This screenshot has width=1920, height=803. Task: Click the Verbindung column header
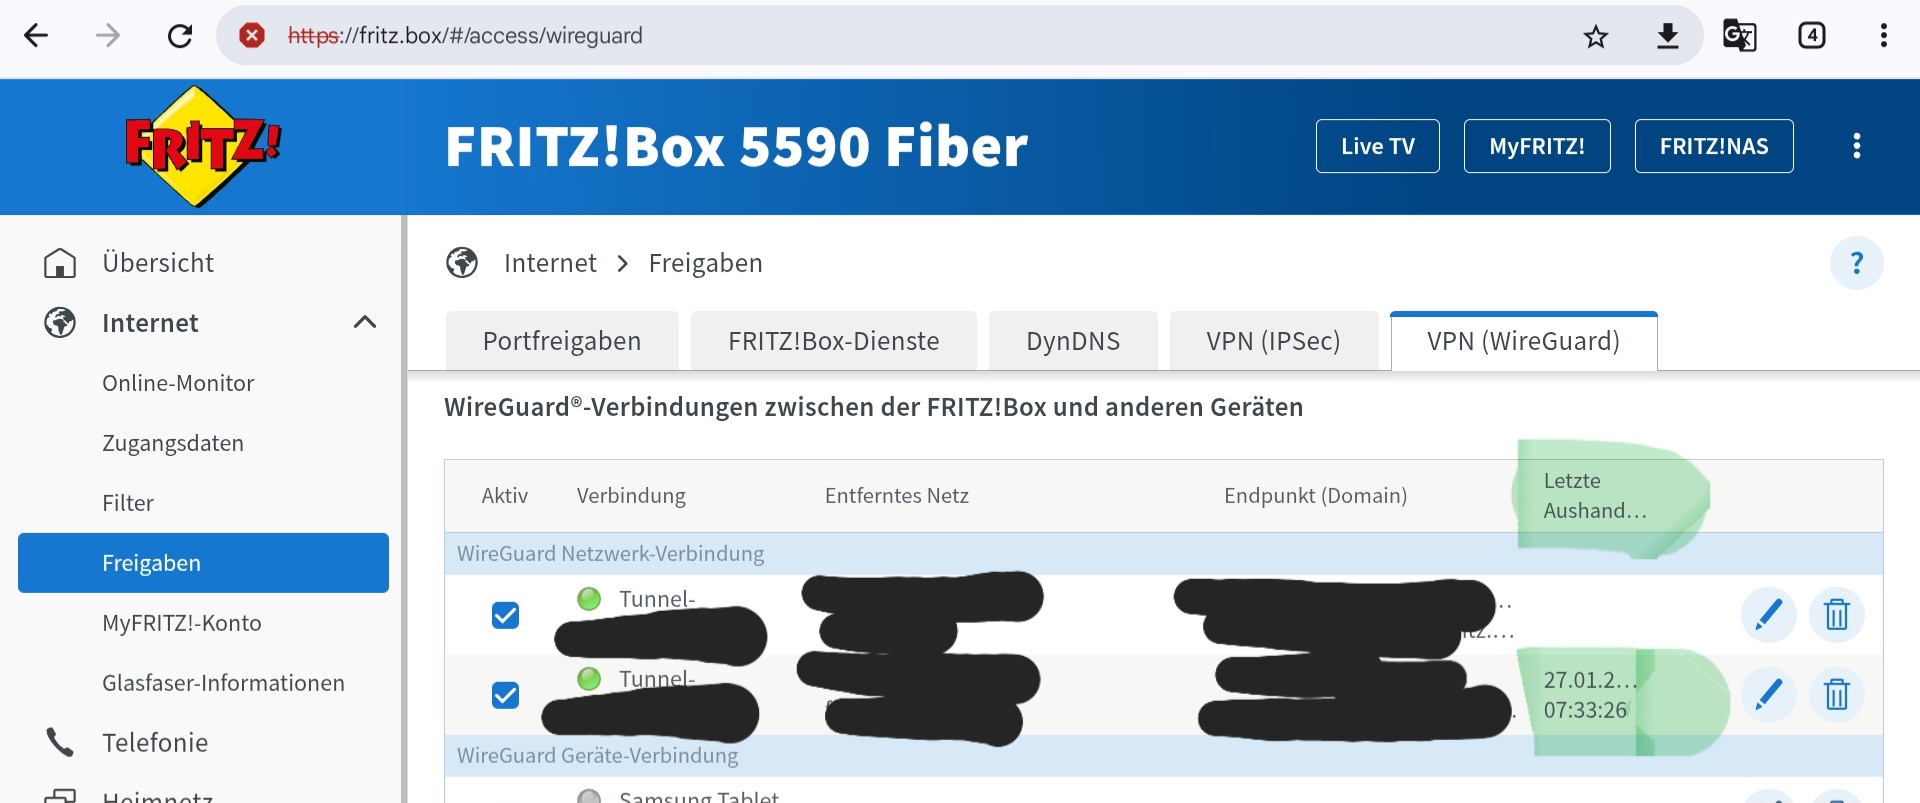point(631,496)
